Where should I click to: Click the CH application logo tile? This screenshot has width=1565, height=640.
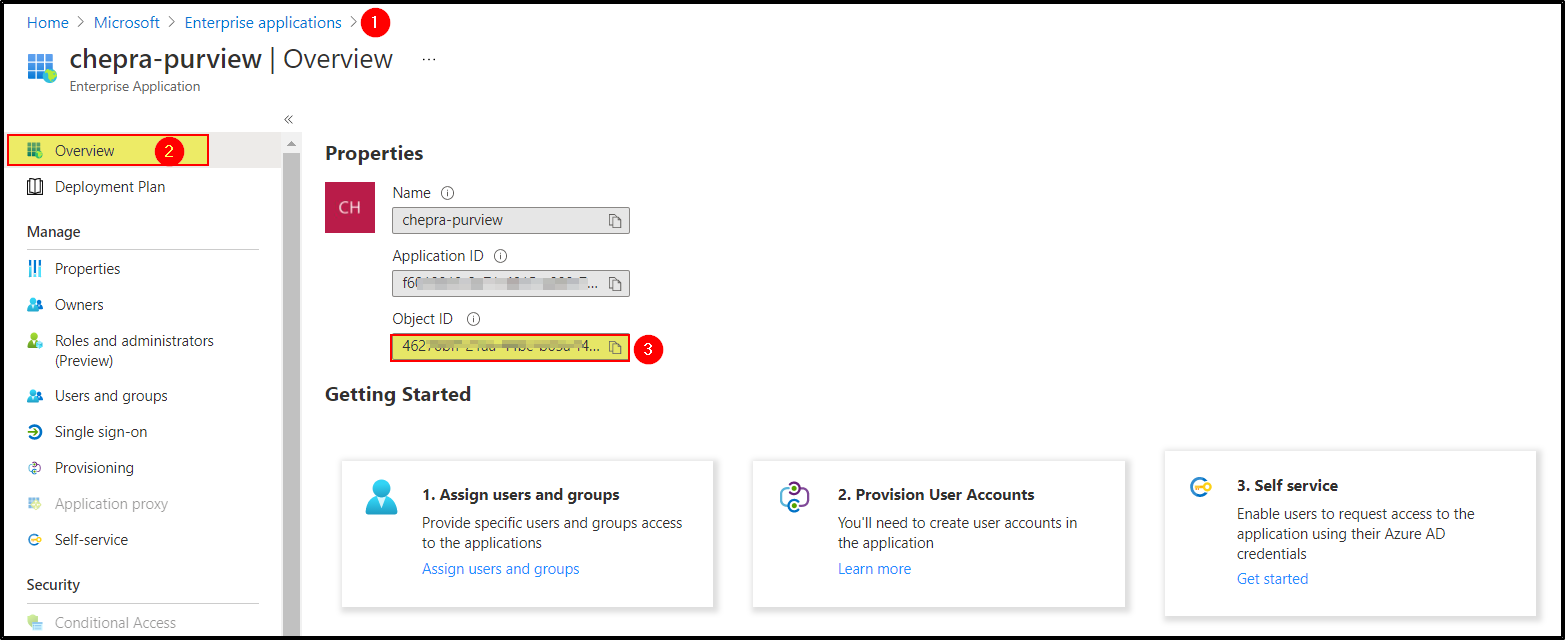click(x=350, y=207)
